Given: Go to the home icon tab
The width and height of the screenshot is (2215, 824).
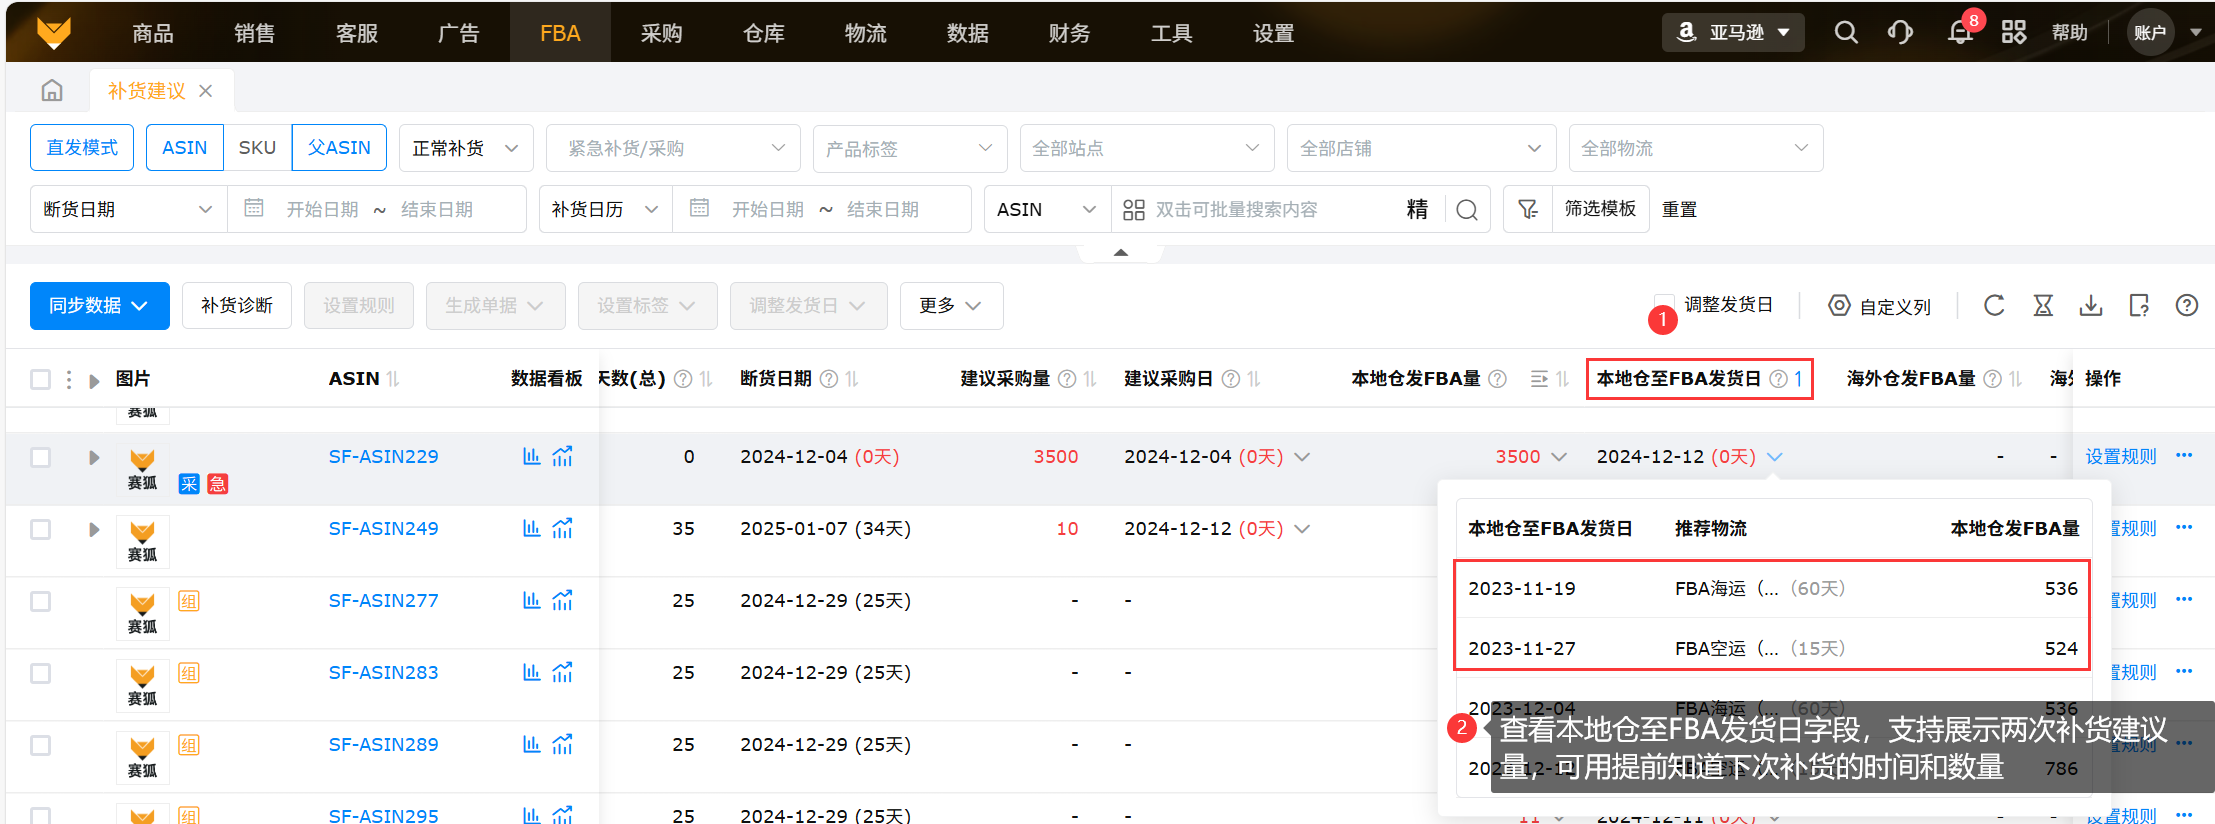Looking at the screenshot, I should (x=52, y=91).
